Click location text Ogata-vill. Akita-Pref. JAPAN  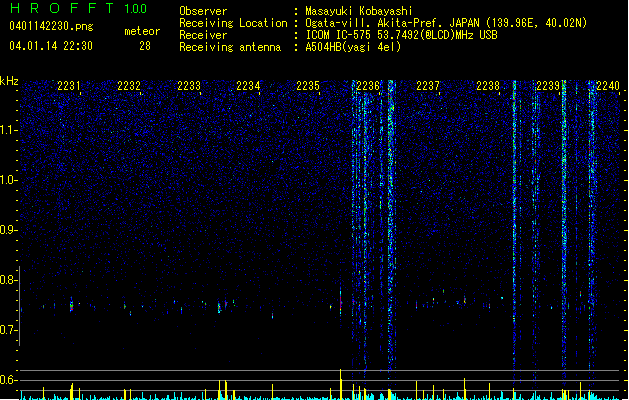point(392,23)
